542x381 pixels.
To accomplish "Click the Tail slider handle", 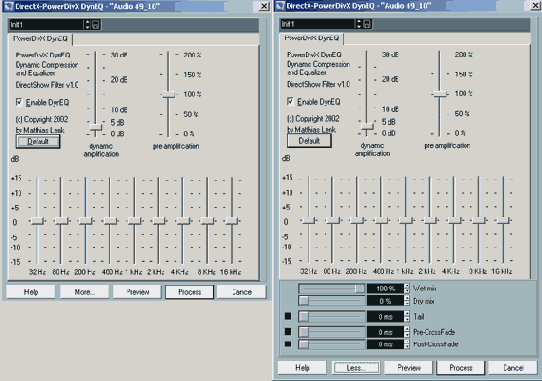I will click(x=304, y=316).
